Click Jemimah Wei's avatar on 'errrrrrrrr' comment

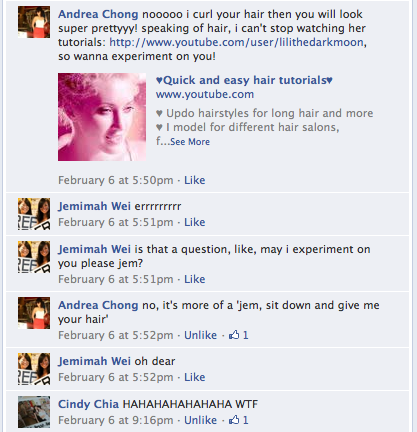(34, 214)
